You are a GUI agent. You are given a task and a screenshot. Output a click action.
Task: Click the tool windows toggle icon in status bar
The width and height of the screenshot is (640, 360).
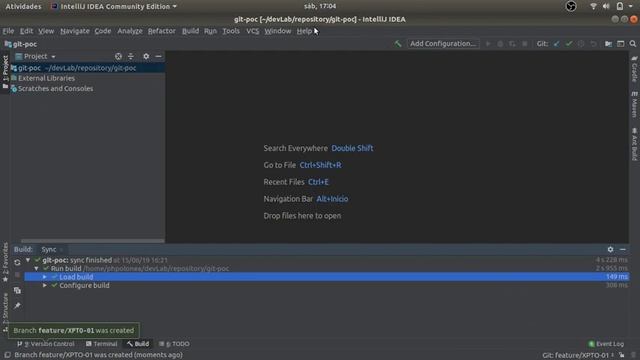pos(7,355)
